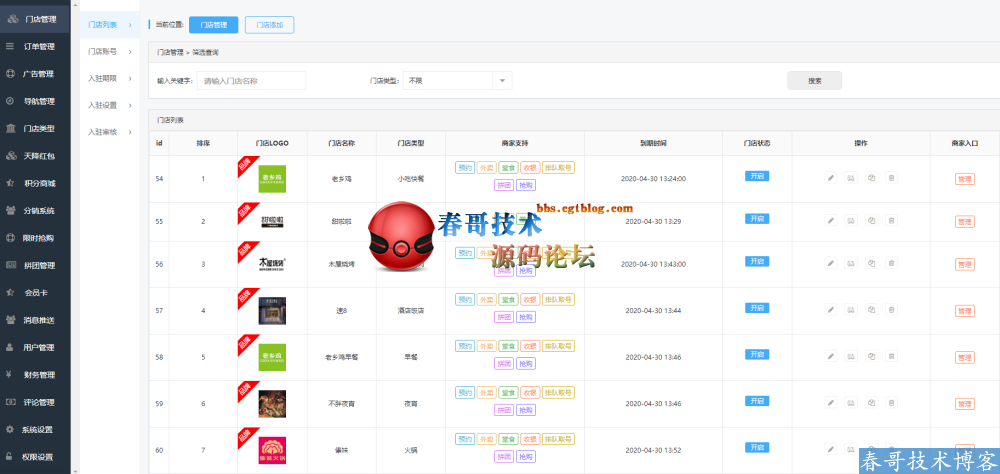Open 管理 merchant entry for 速8

[x=965, y=311]
